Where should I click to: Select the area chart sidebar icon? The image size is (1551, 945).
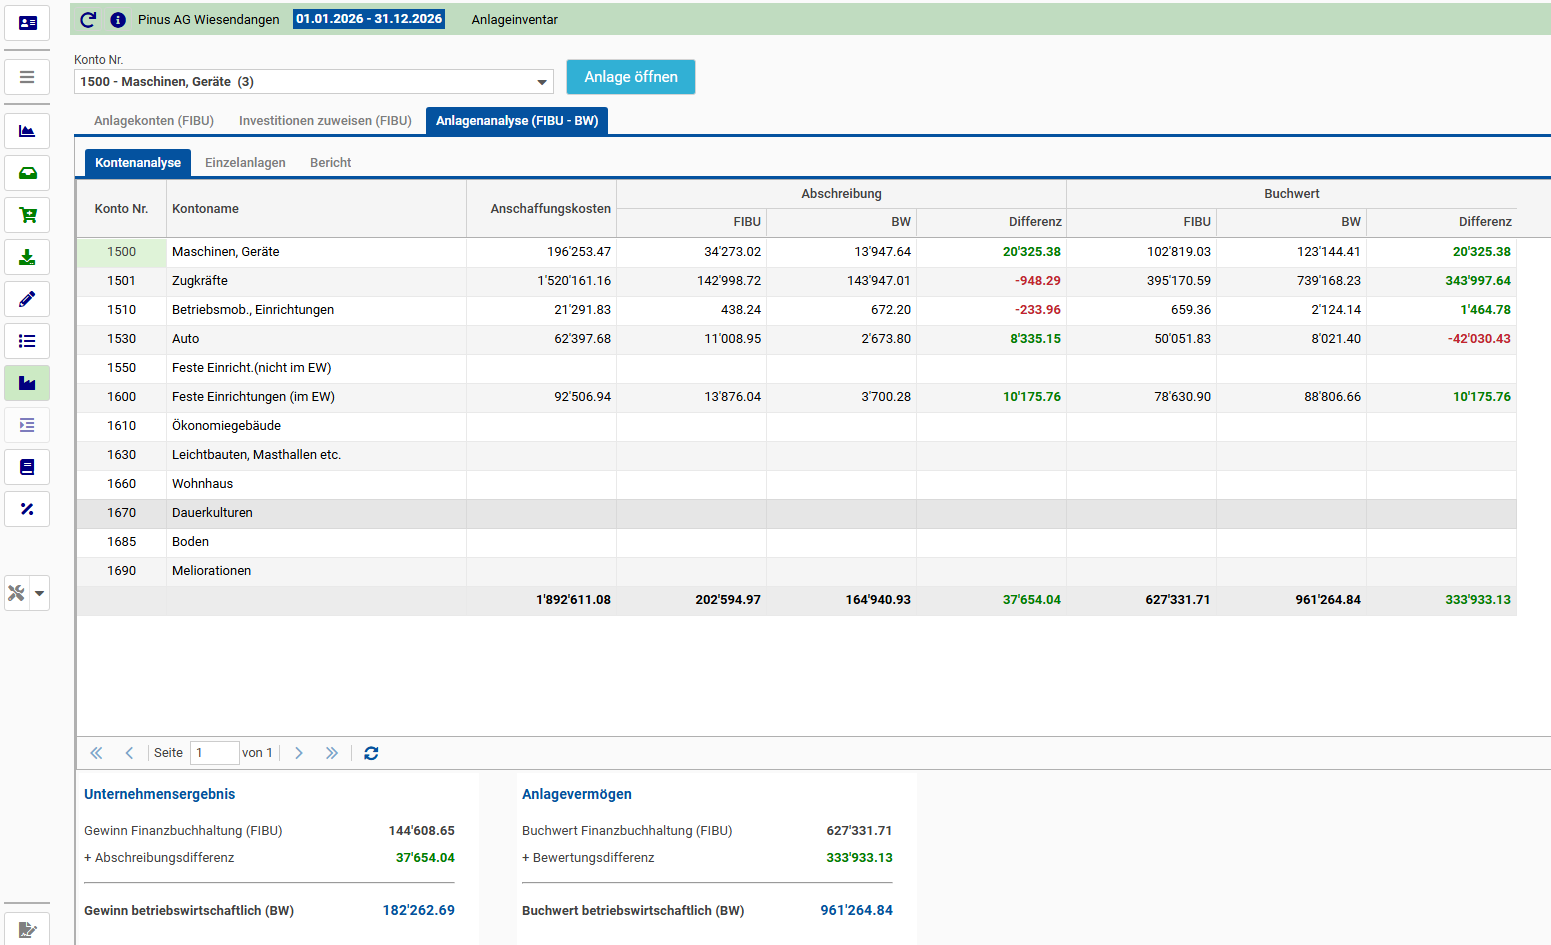(27, 131)
